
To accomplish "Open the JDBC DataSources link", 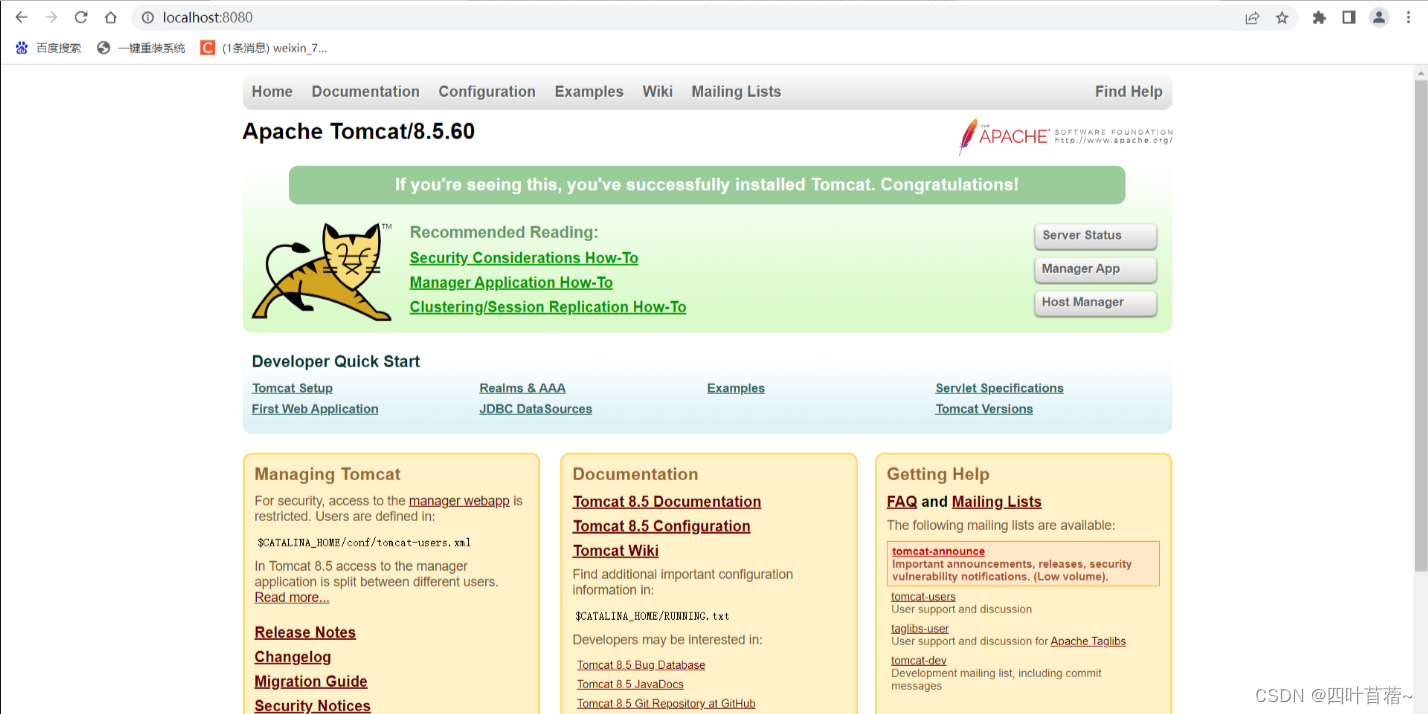I will [x=535, y=409].
